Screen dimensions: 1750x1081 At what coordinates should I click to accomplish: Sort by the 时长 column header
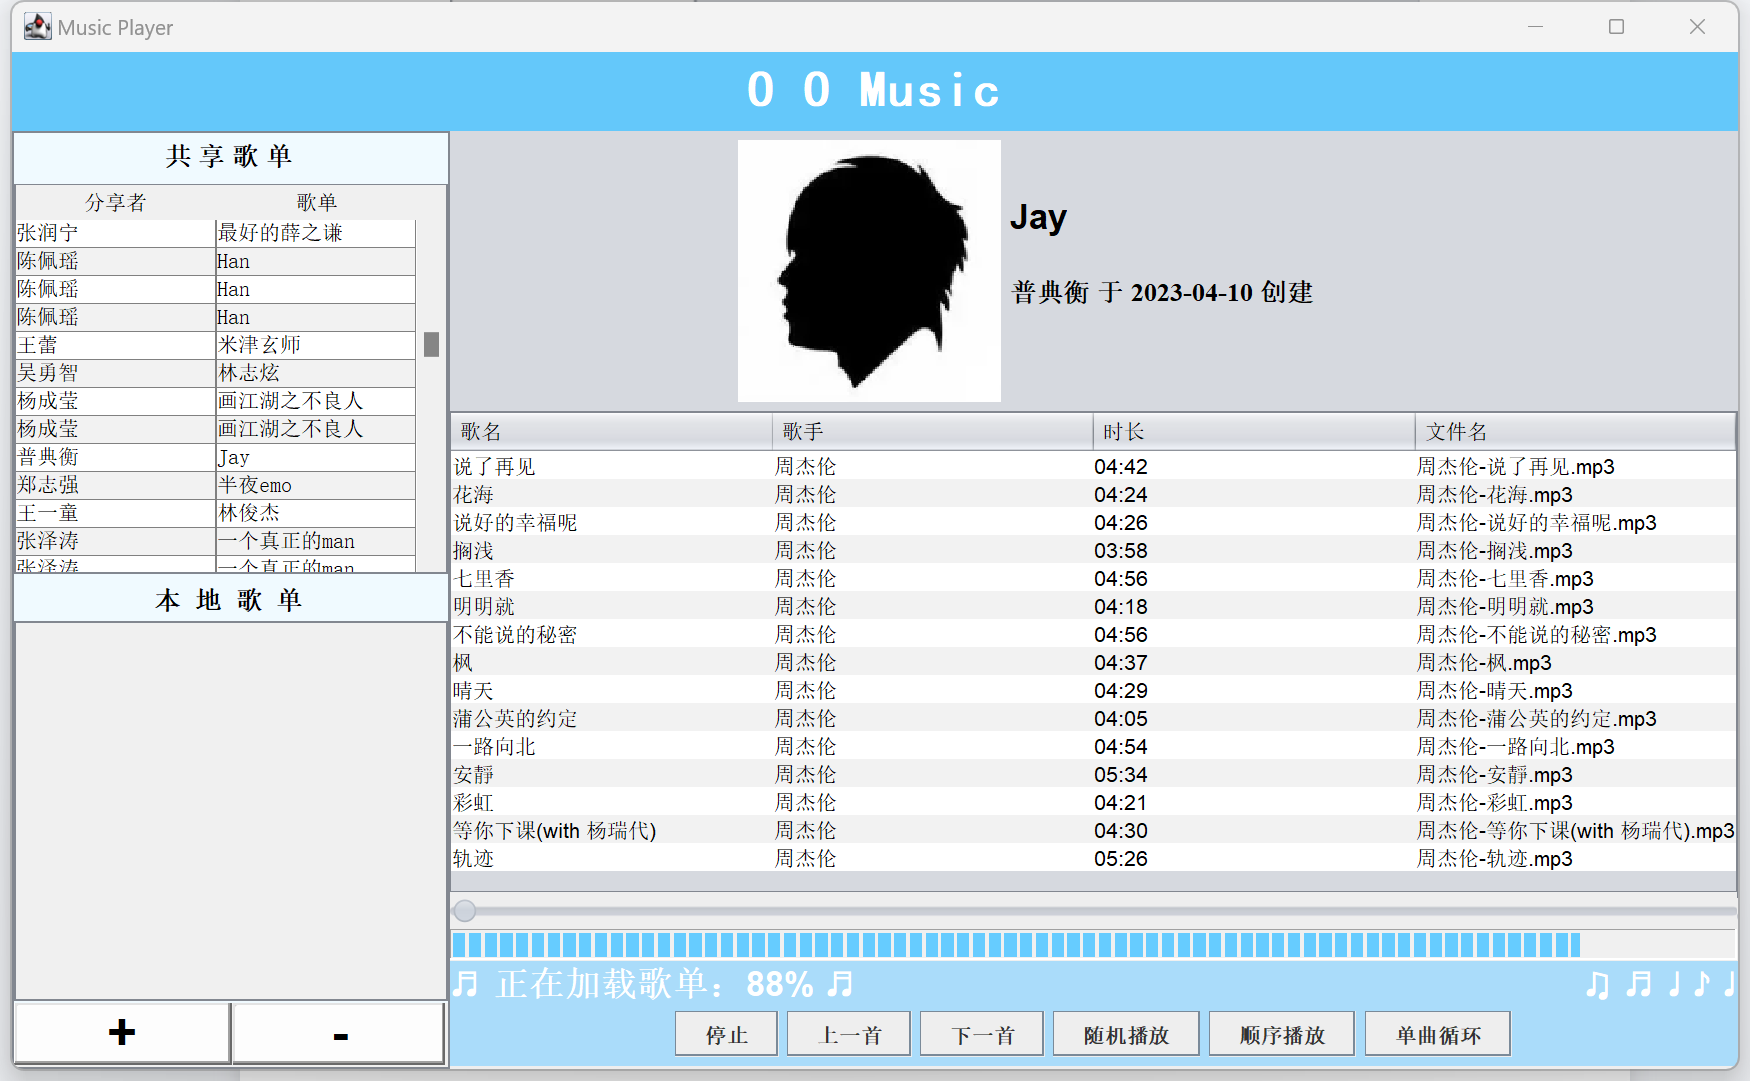point(1253,432)
